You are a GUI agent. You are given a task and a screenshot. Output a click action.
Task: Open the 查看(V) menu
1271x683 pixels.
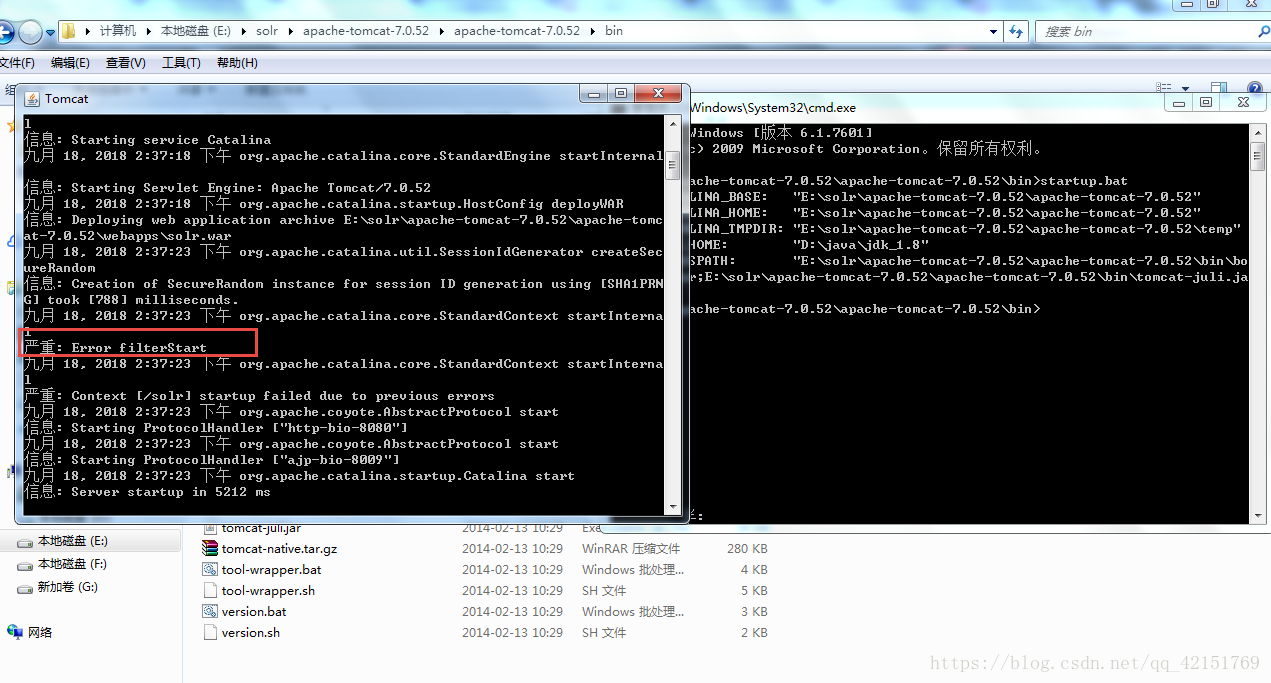tap(124, 62)
